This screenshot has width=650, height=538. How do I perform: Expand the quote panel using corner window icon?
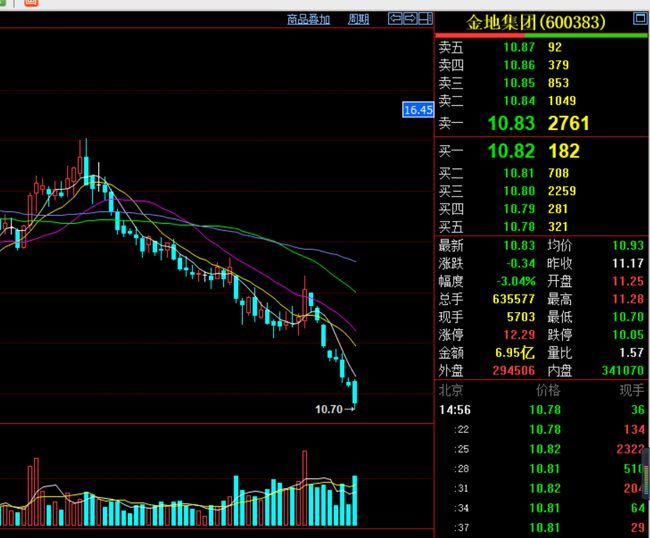(640, 18)
